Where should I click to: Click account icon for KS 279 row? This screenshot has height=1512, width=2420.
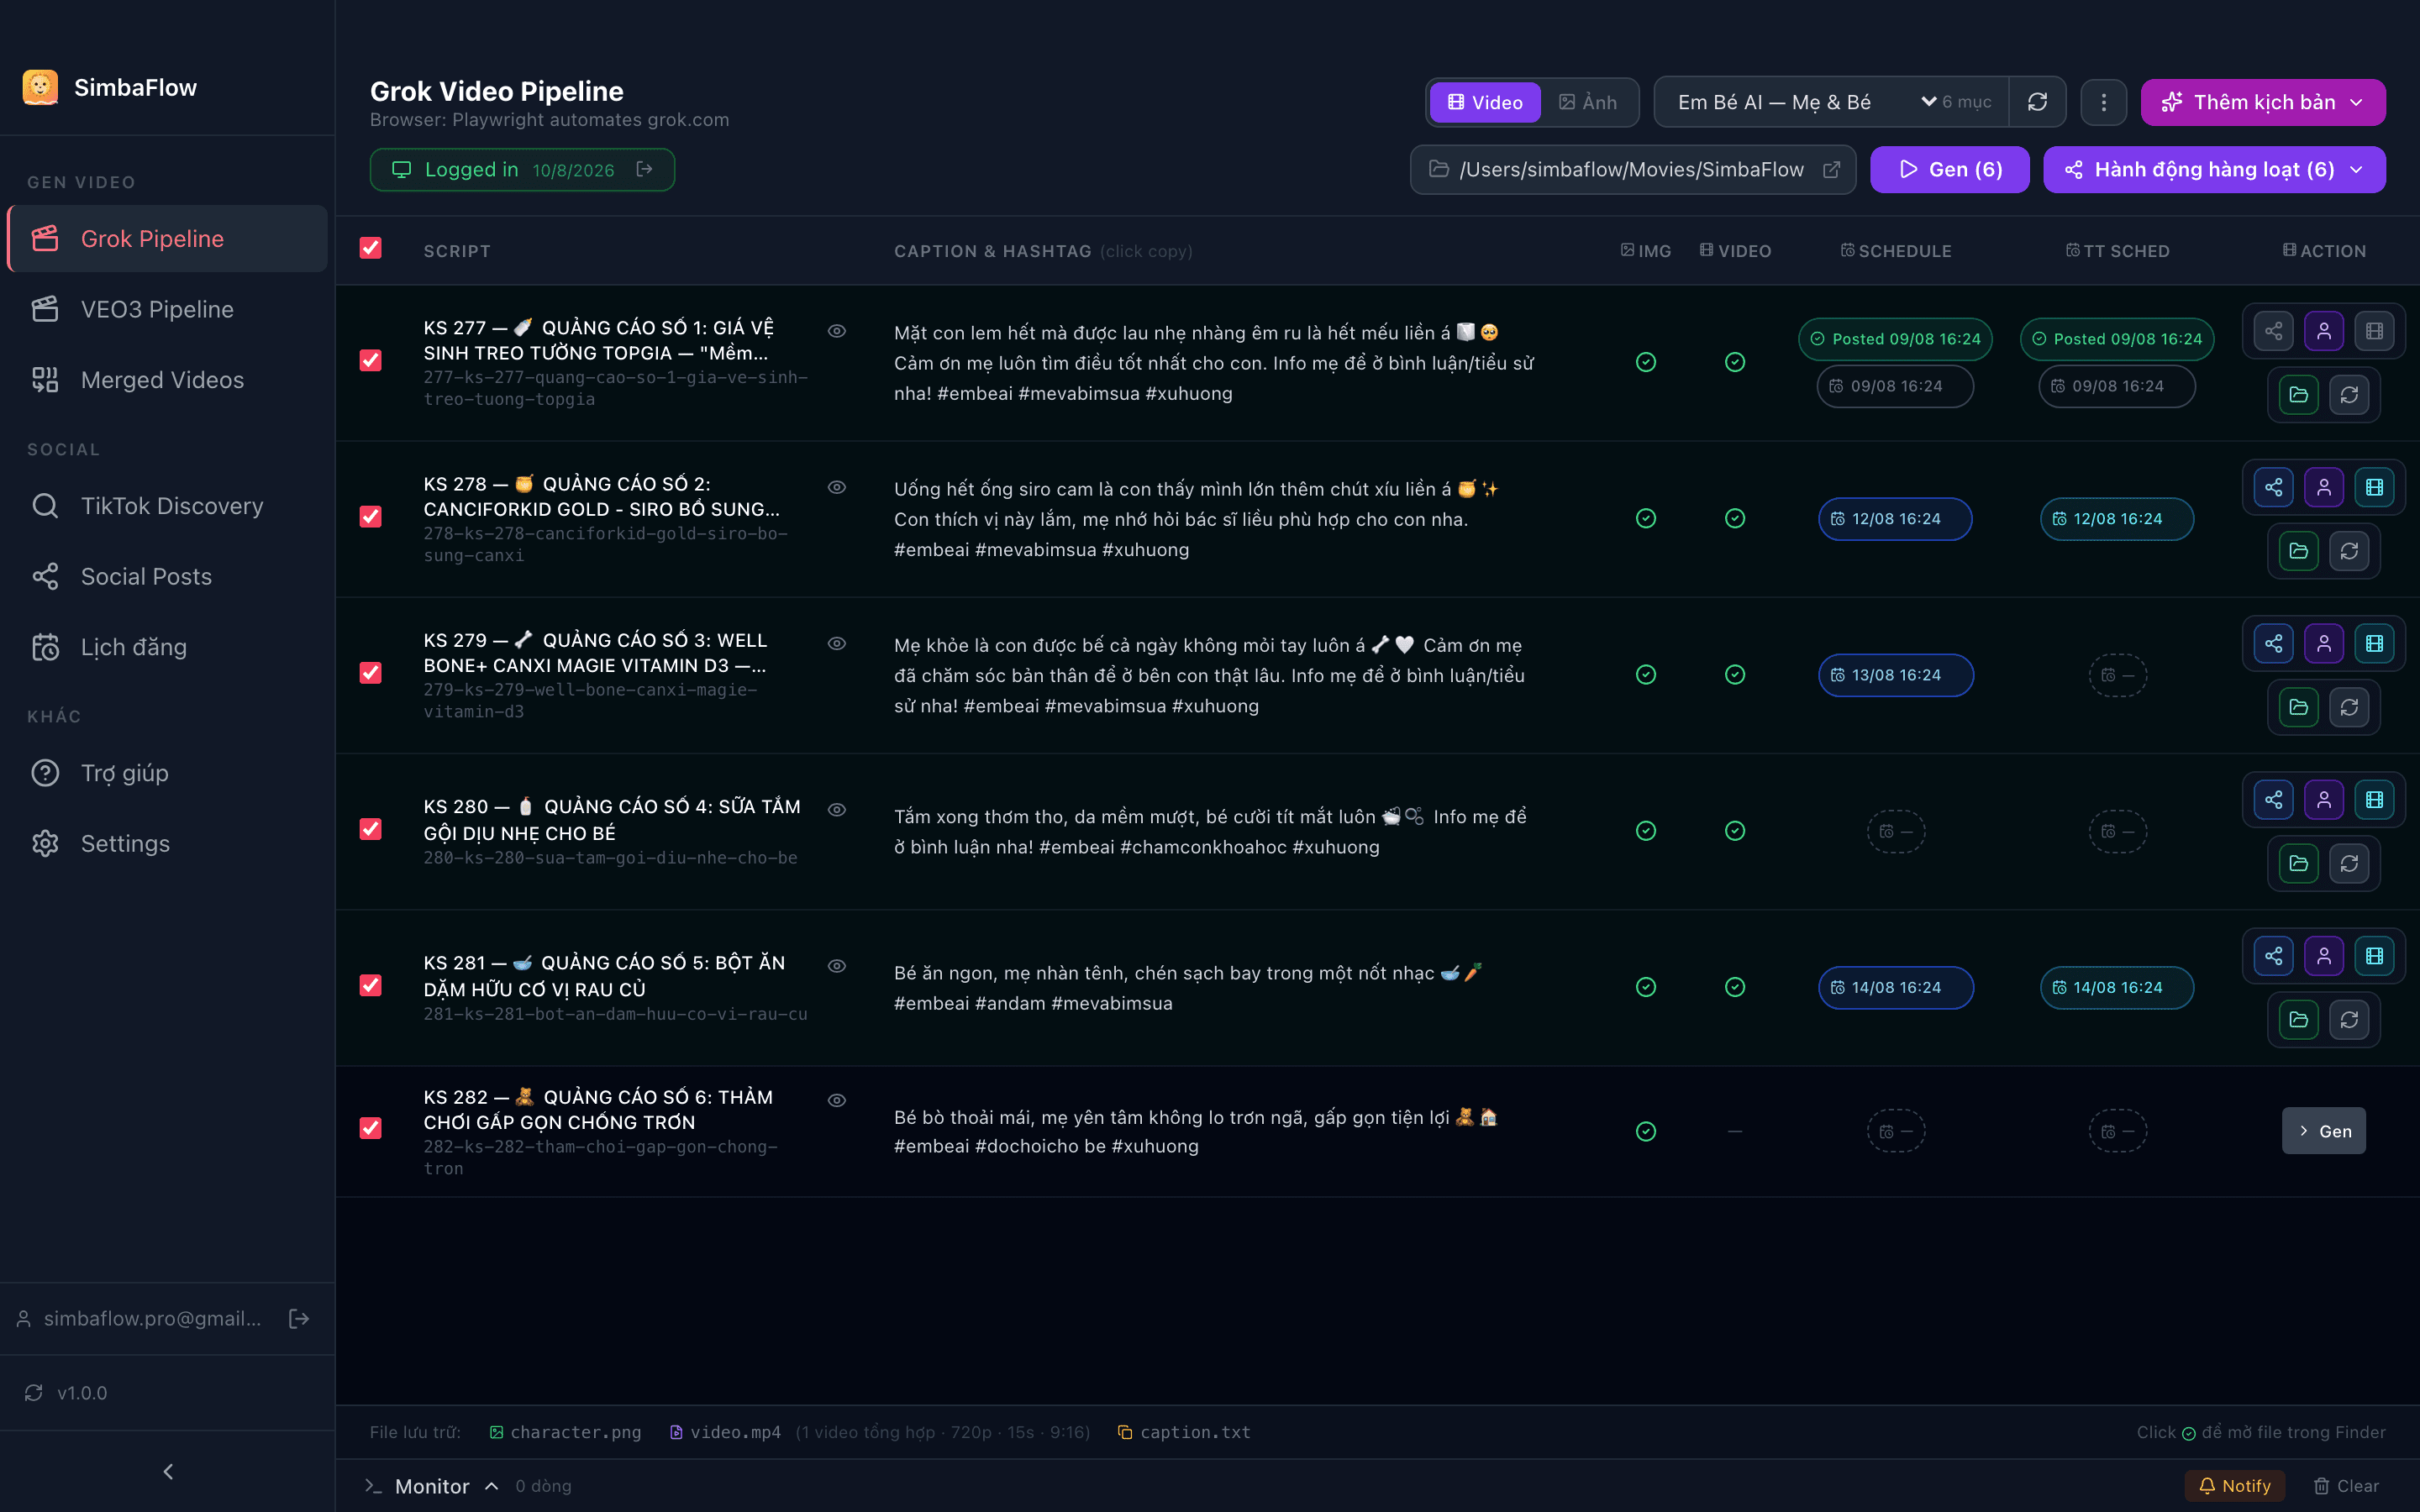pos(2324,643)
